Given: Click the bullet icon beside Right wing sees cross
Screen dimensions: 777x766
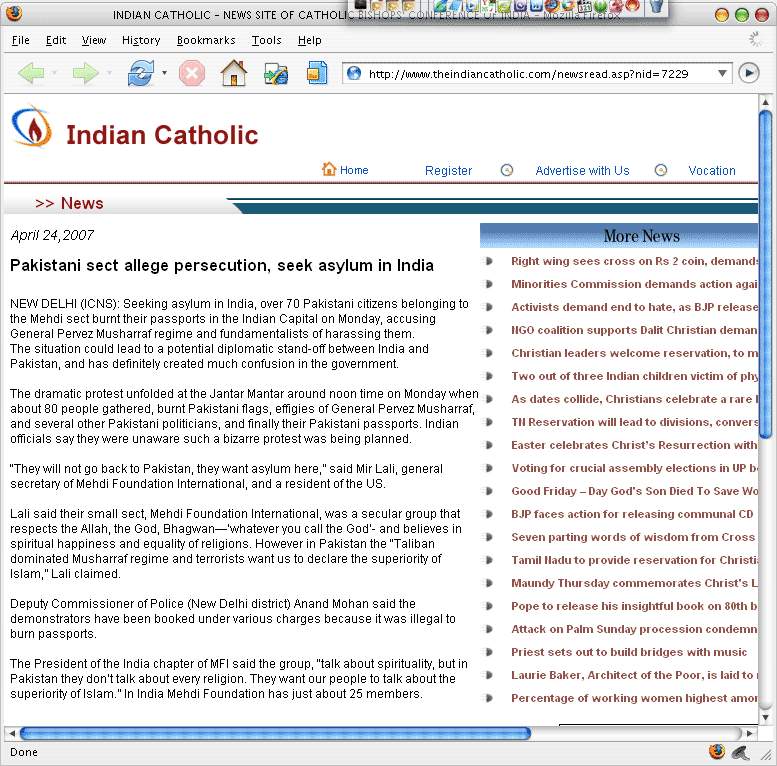Looking at the screenshot, I should [488, 261].
